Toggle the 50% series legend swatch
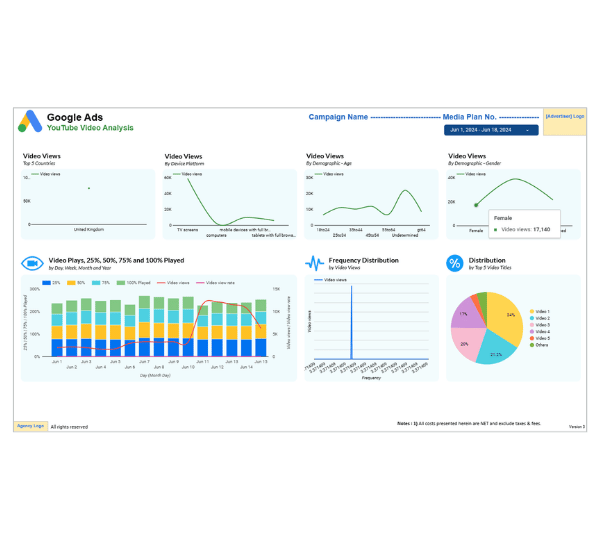Screen dimensions: 600x540 point(76,283)
